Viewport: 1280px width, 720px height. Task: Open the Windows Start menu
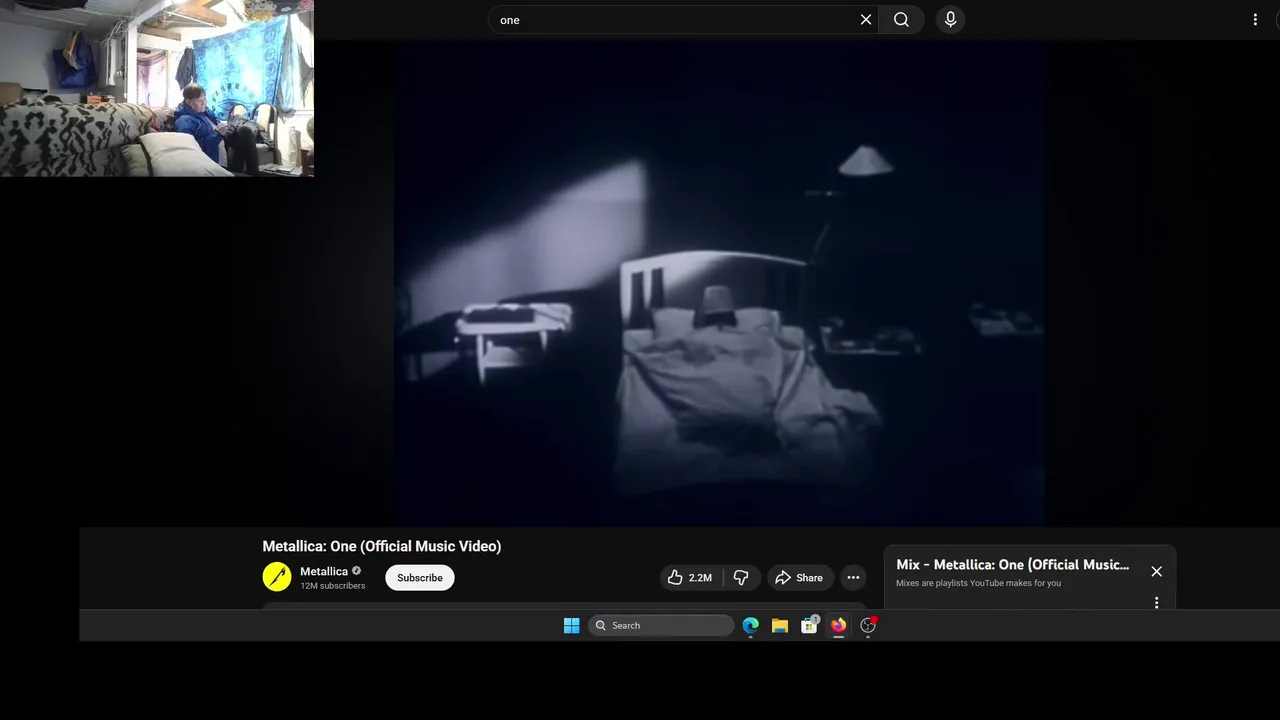click(571, 625)
